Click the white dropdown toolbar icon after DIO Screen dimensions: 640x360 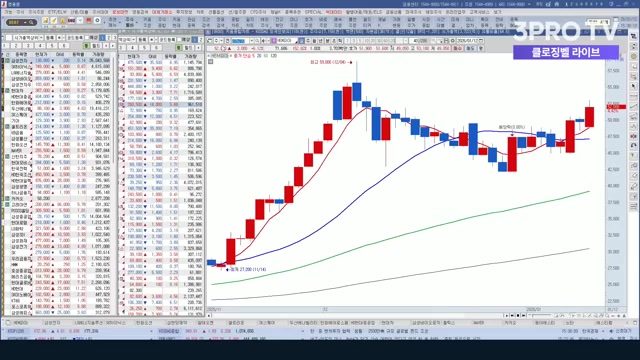click(x=80, y=20)
